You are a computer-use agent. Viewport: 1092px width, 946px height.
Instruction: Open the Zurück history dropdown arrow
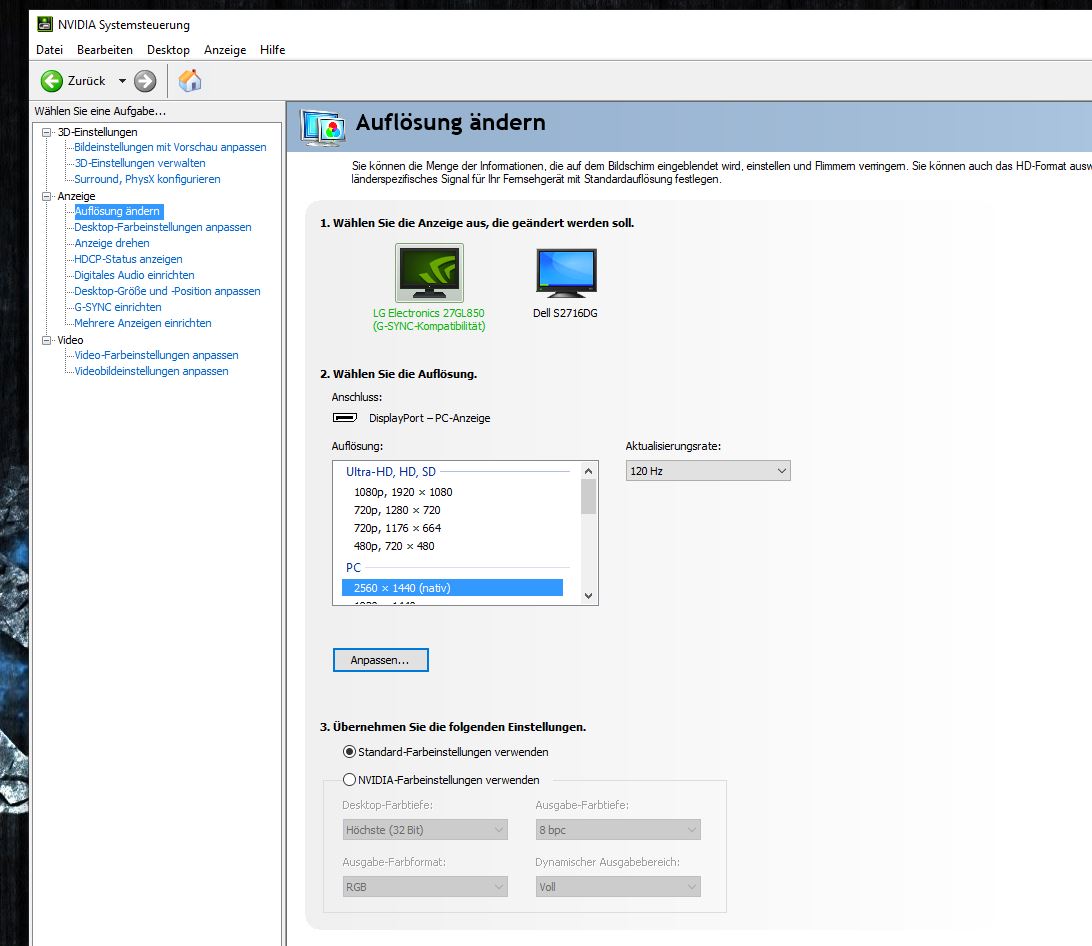(x=122, y=81)
